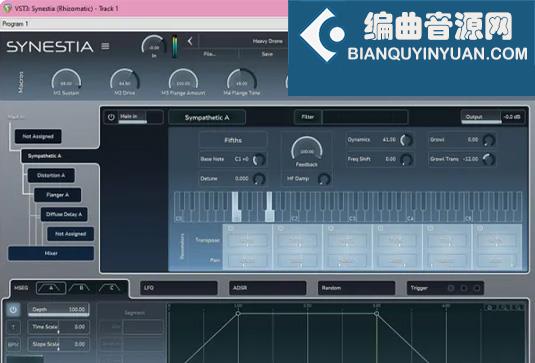Click the File... button
535x363 pixels.
pyautogui.click(x=209, y=54)
